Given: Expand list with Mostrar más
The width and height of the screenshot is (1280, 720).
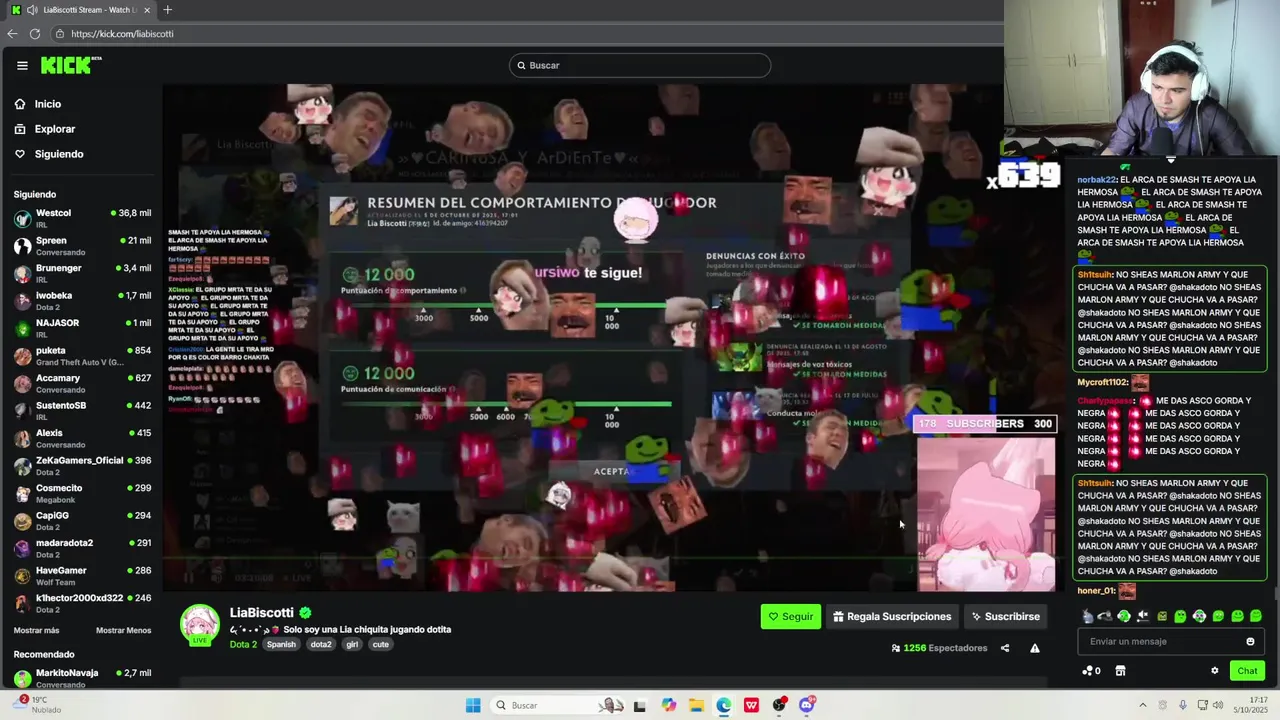Looking at the screenshot, I should coord(36,631).
